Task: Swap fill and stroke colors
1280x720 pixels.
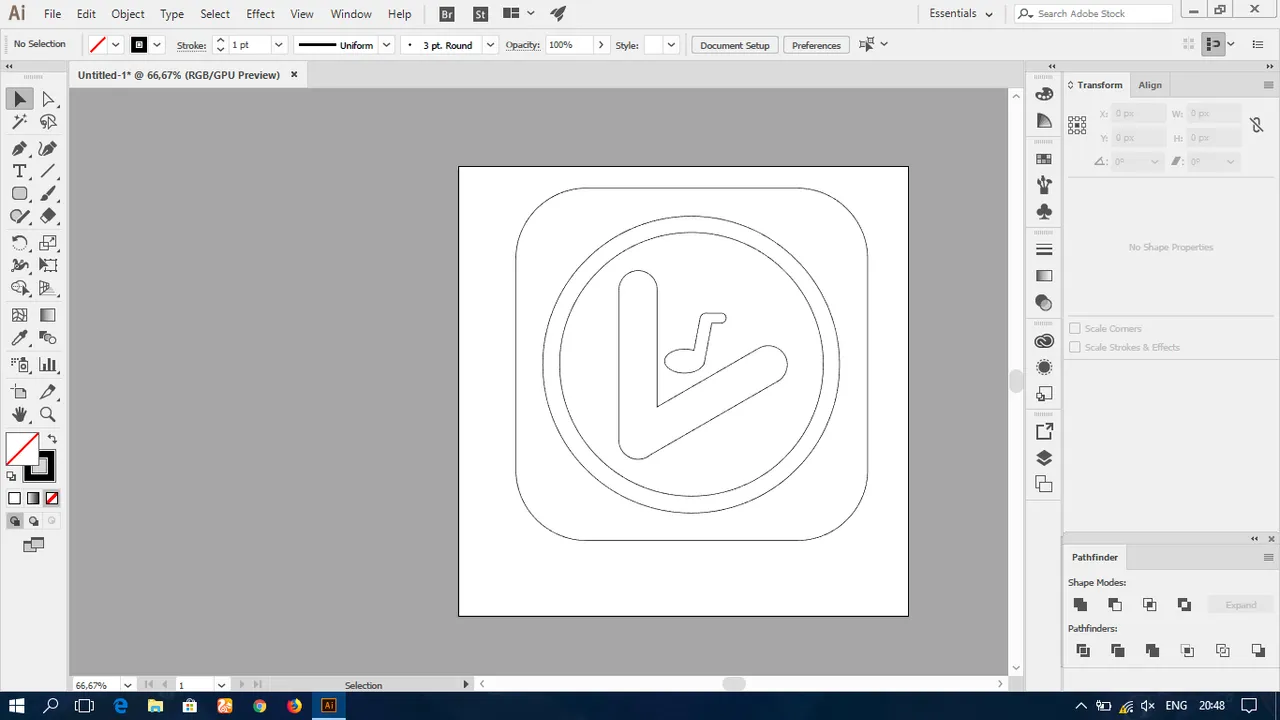Action: pos(52,439)
